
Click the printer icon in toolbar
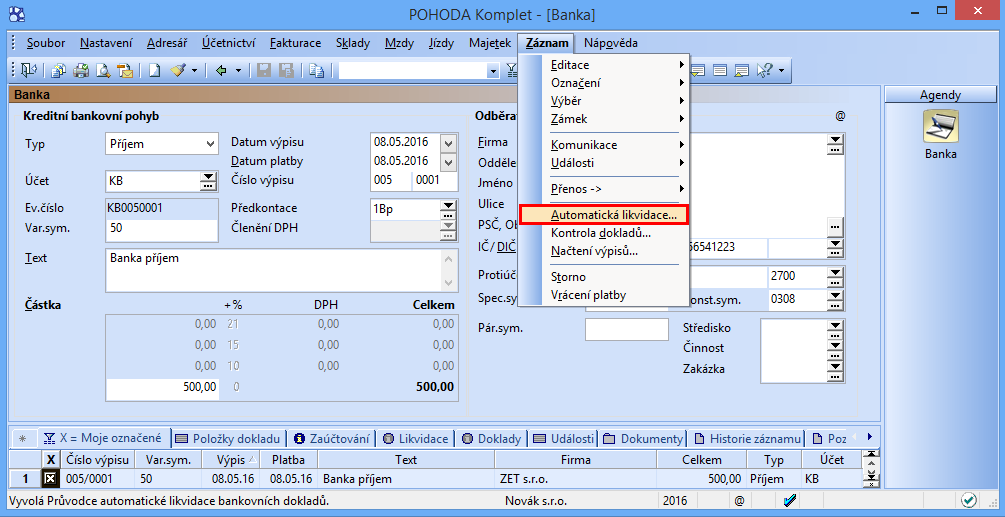tap(81, 70)
